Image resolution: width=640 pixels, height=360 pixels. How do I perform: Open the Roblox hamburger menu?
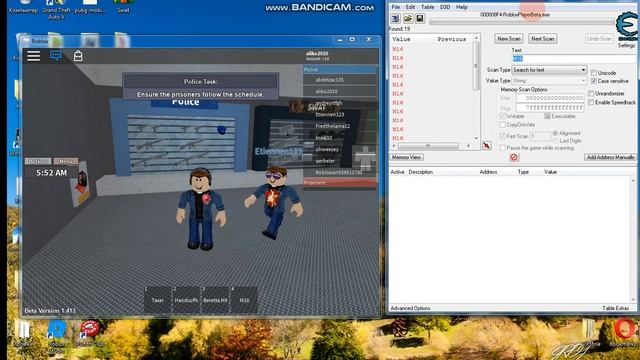pyautogui.click(x=33, y=56)
